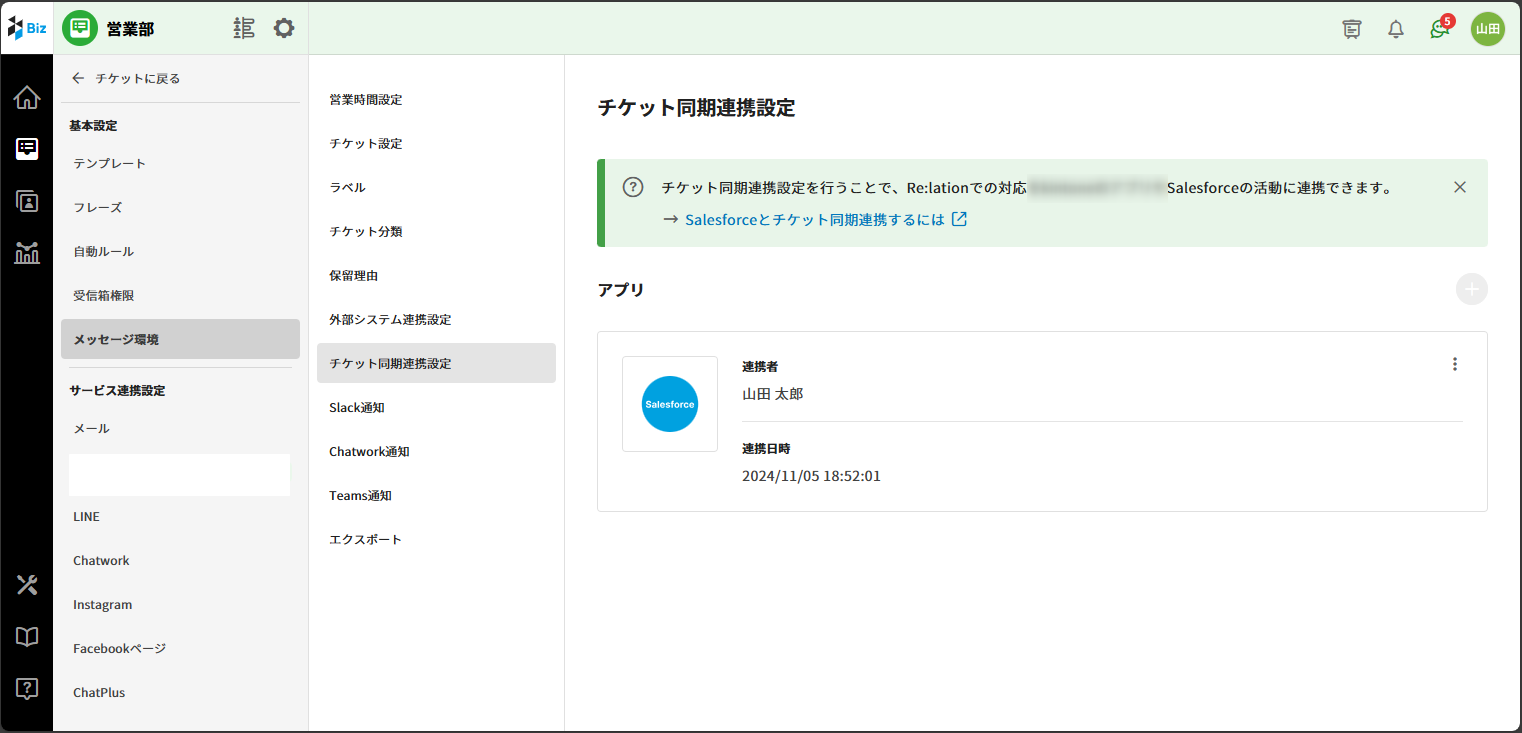Open chat icon with red 5 badge
1522x733 pixels.
click(1440, 29)
